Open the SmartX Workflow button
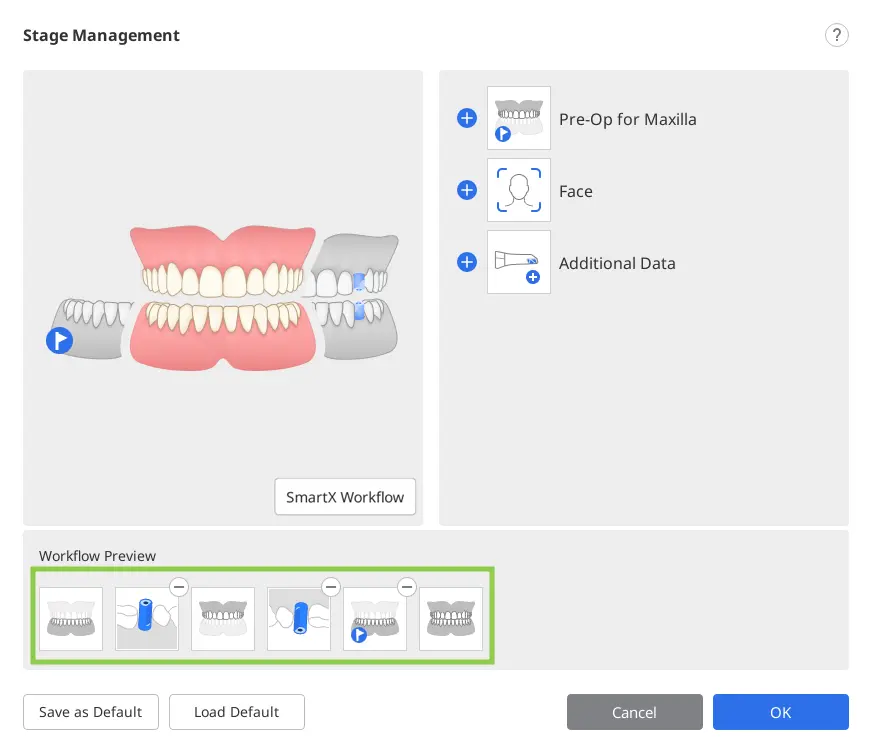This screenshot has width=873, height=754. pos(345,497)
